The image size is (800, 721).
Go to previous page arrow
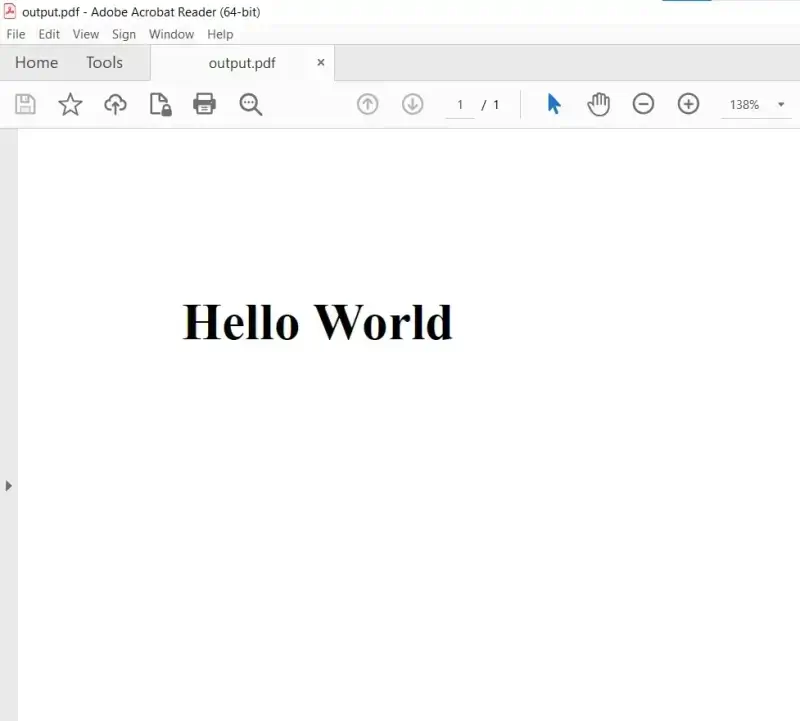coord(367,104)
